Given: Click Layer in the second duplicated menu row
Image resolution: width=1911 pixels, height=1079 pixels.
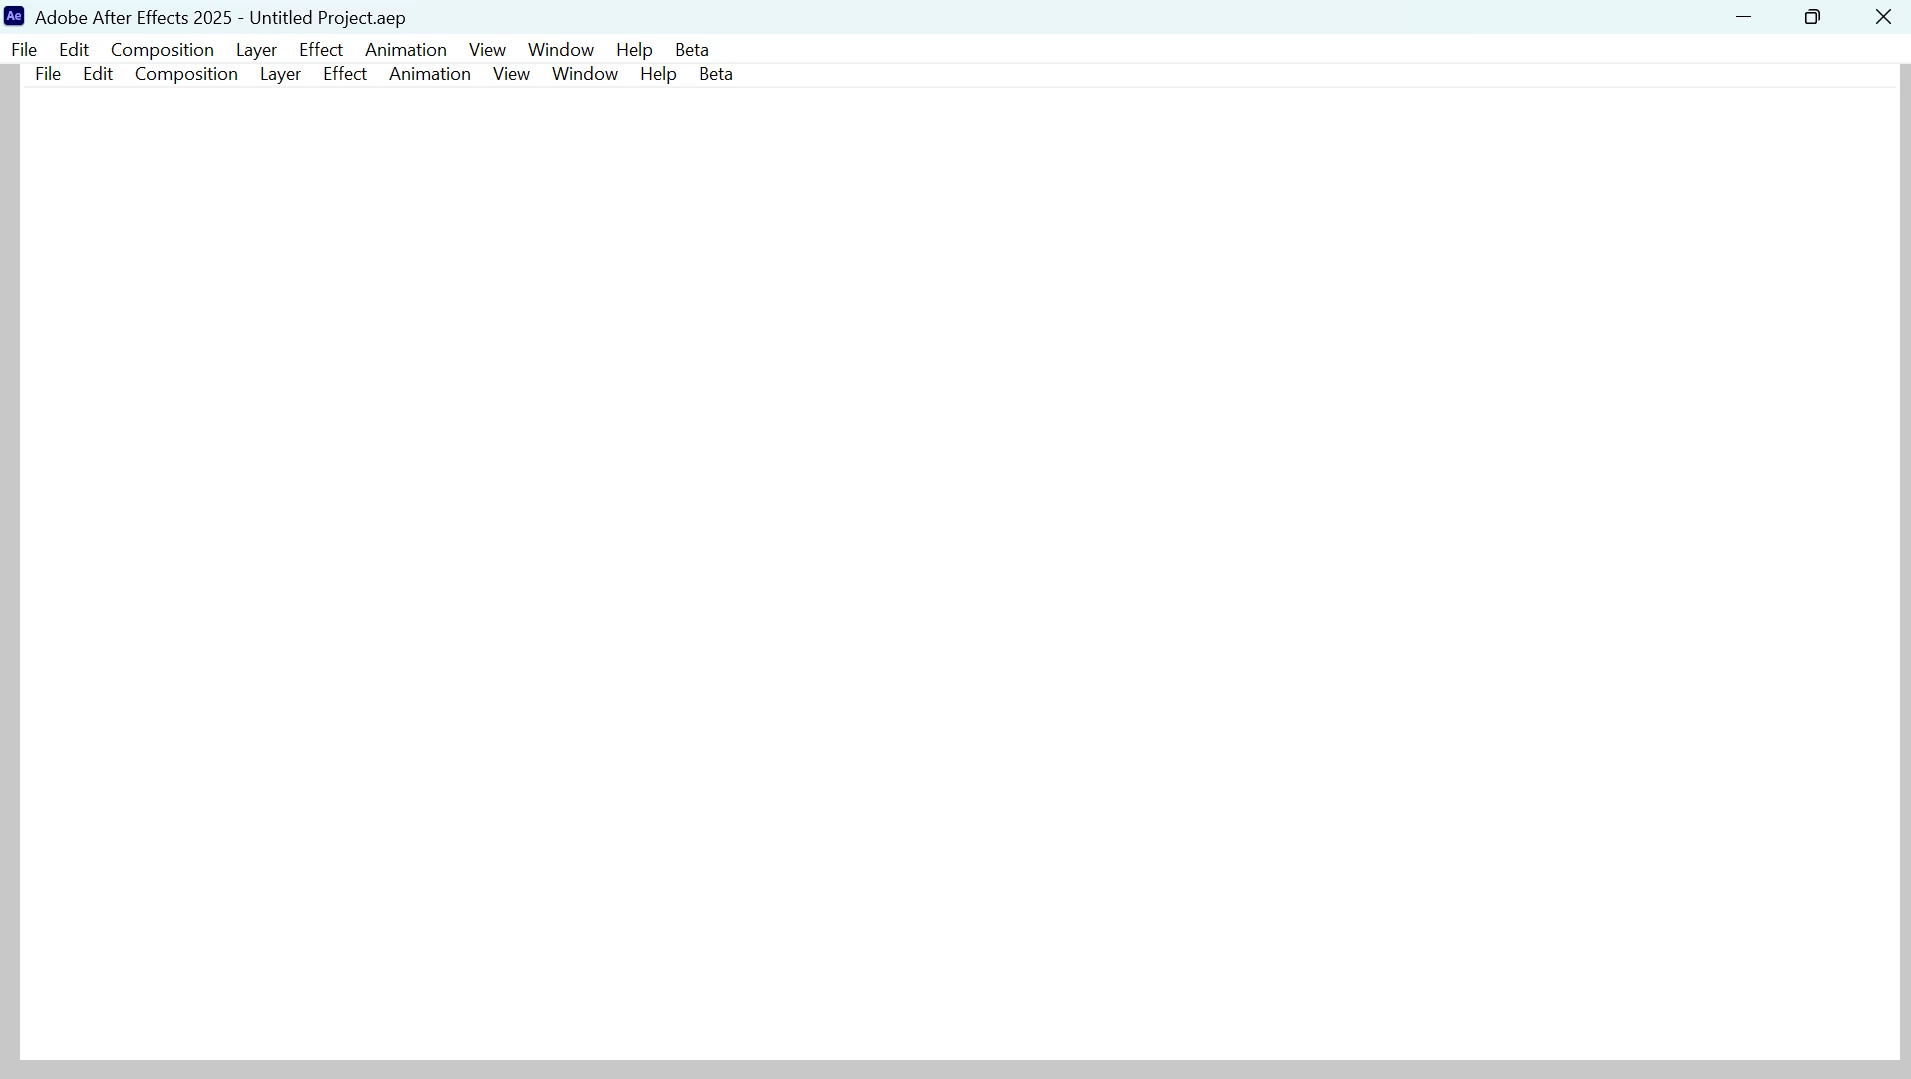Looking at the screenshot, I should coord(280,74).
